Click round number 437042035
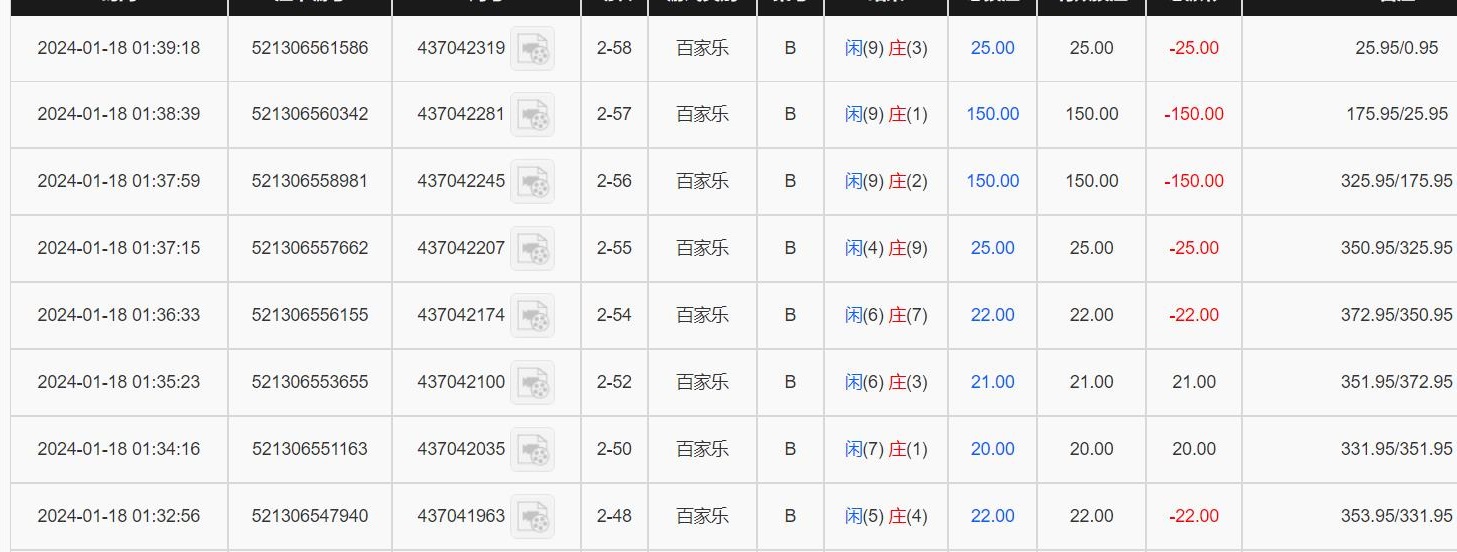This screenshot has height=552, width=1457. pyautogui.click(x=461, y=449)
